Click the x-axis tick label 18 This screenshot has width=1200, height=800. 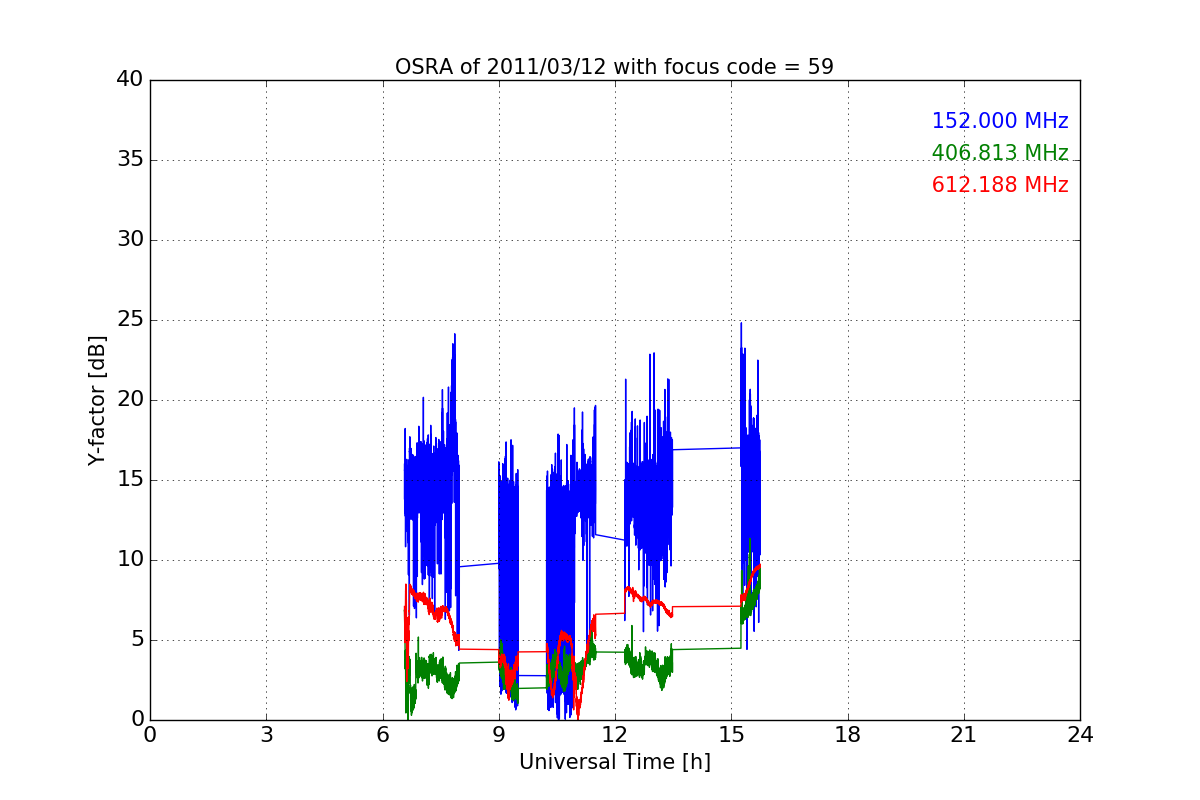point(848,735)
